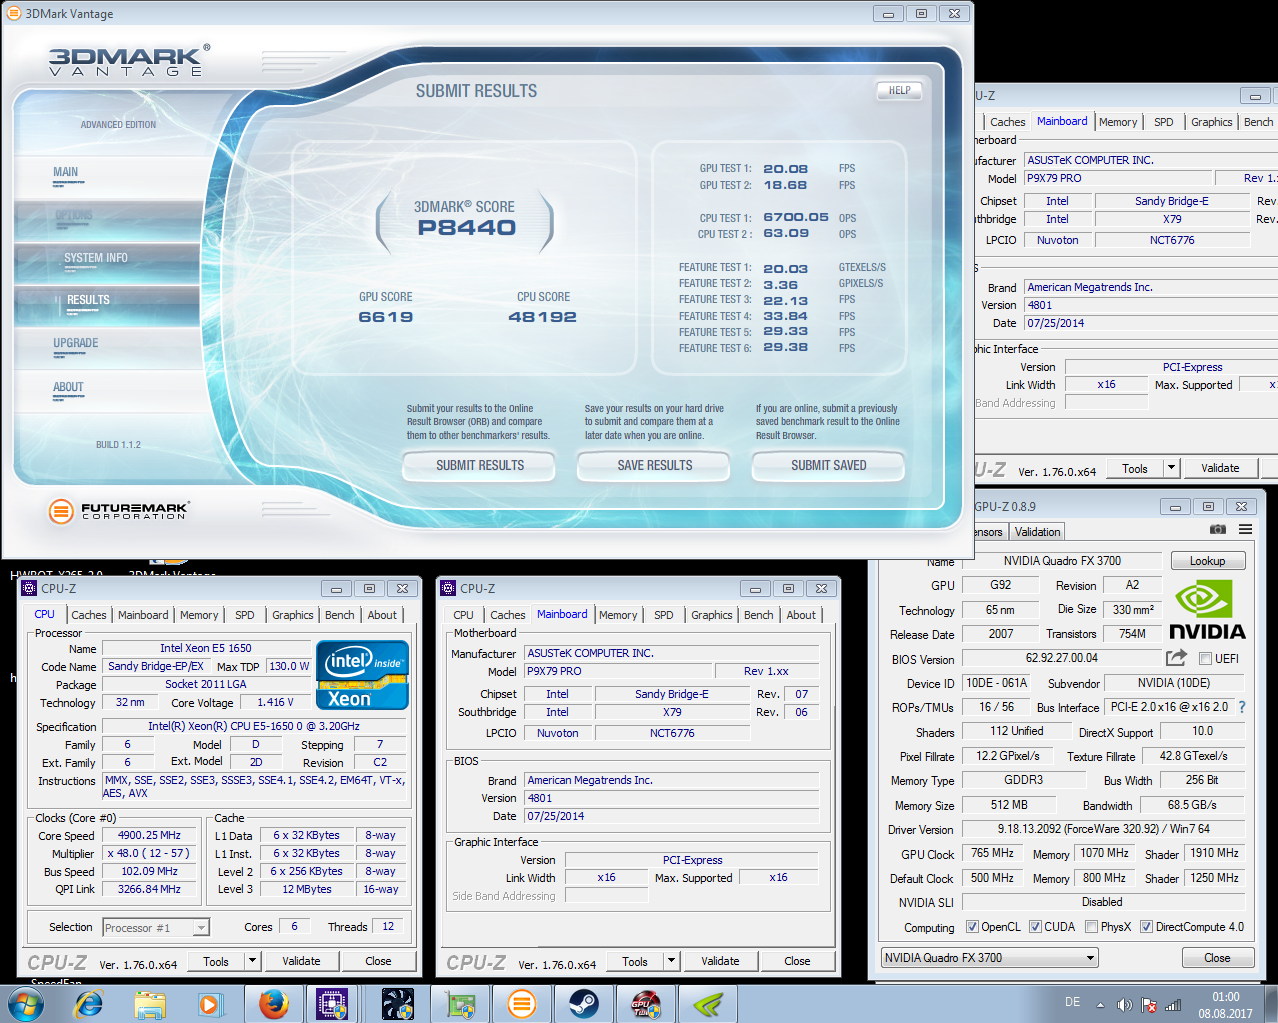Viewport: 1278px width, 1023px height.
Task: Click the 3DMark Vantage title bar icon
Action: click(x=14, y=13)
